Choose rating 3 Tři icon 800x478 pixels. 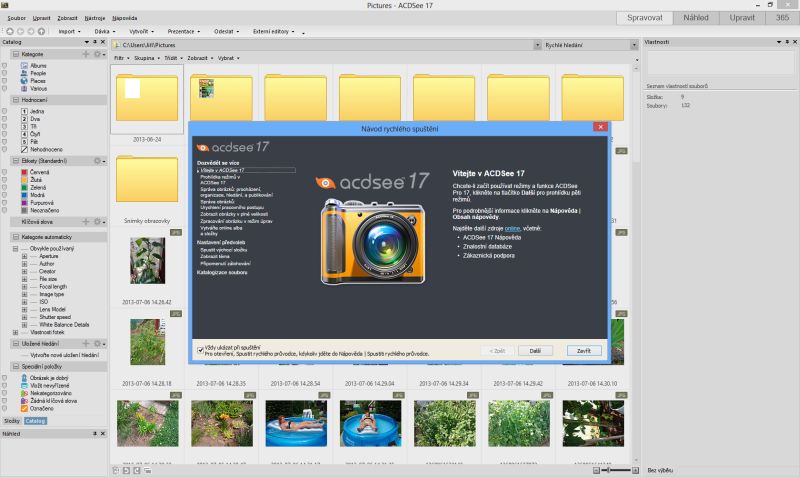coord(24,127)
